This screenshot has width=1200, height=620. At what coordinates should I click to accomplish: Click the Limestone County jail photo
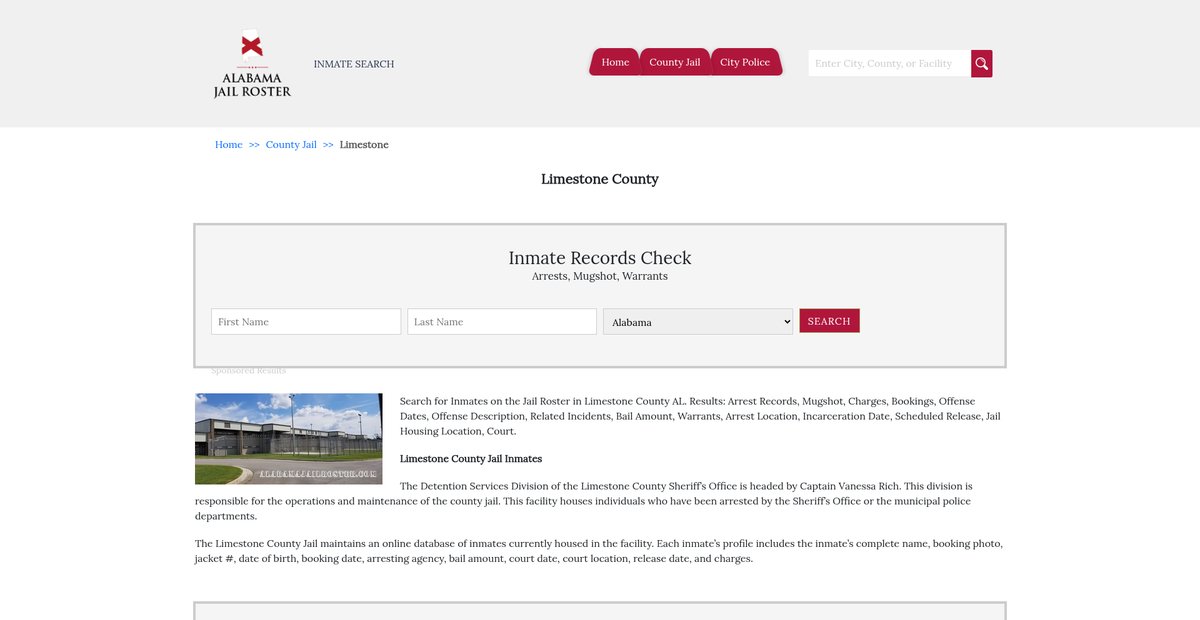point(289,439)
